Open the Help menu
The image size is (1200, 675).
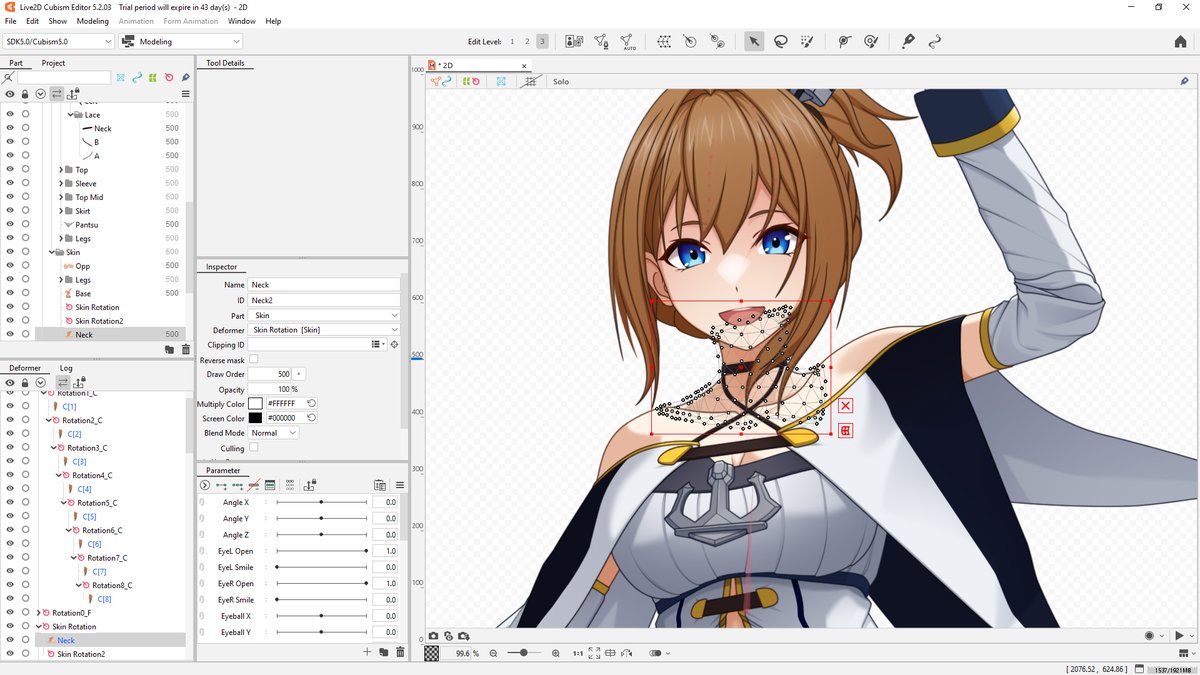tap(273, 21)
